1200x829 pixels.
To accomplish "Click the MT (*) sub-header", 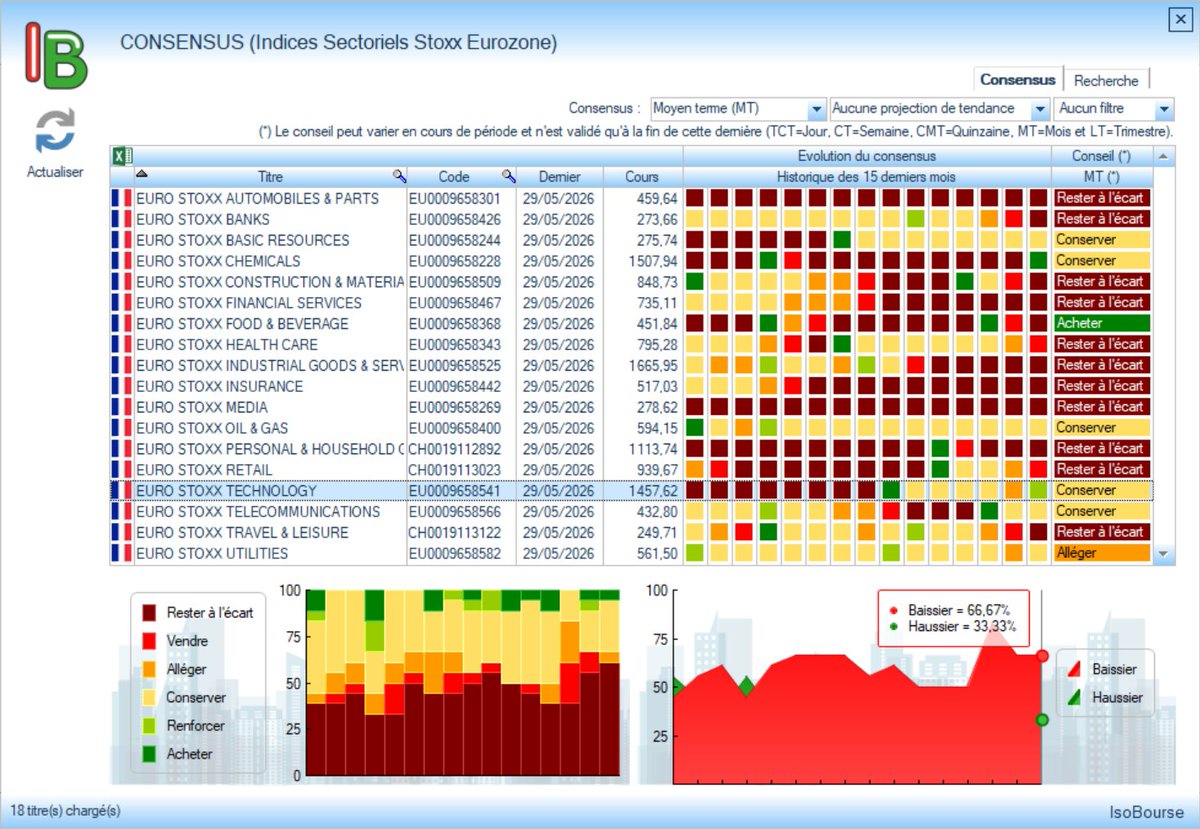I will 1101,177.
